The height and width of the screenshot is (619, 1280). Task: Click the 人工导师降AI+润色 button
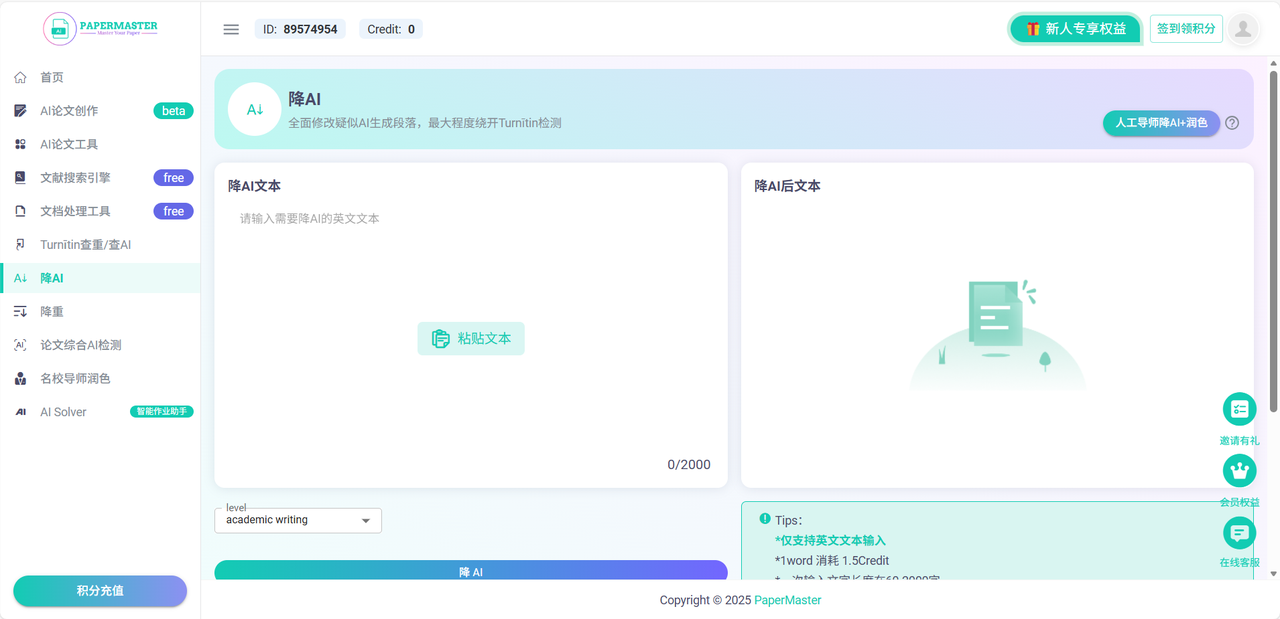coord(1161,123)
